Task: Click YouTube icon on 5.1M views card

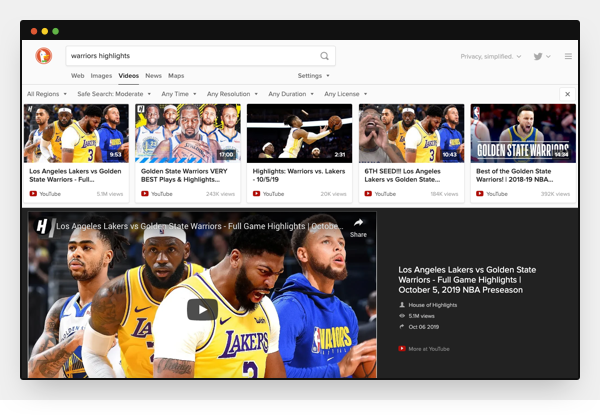Action: click(33, 194)
